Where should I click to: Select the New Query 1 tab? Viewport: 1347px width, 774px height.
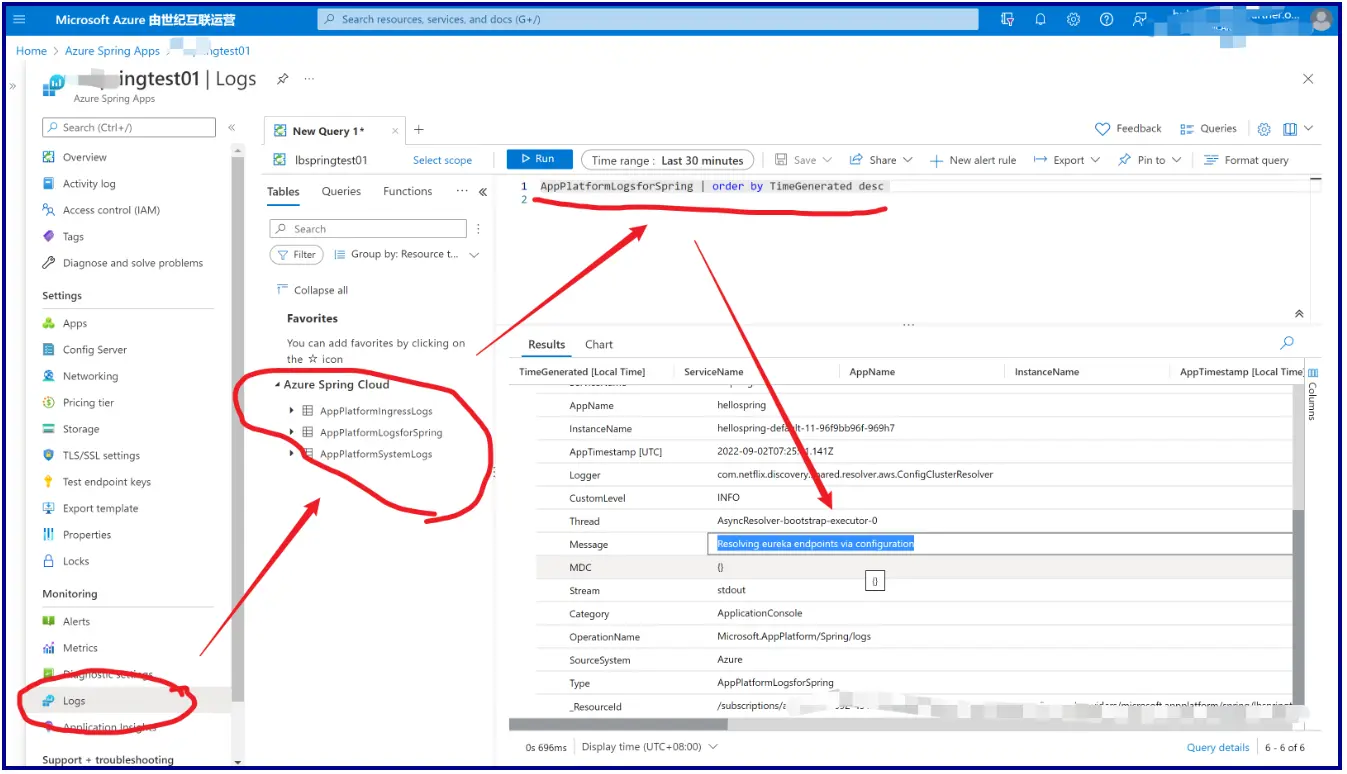click(x=328, y=131)
